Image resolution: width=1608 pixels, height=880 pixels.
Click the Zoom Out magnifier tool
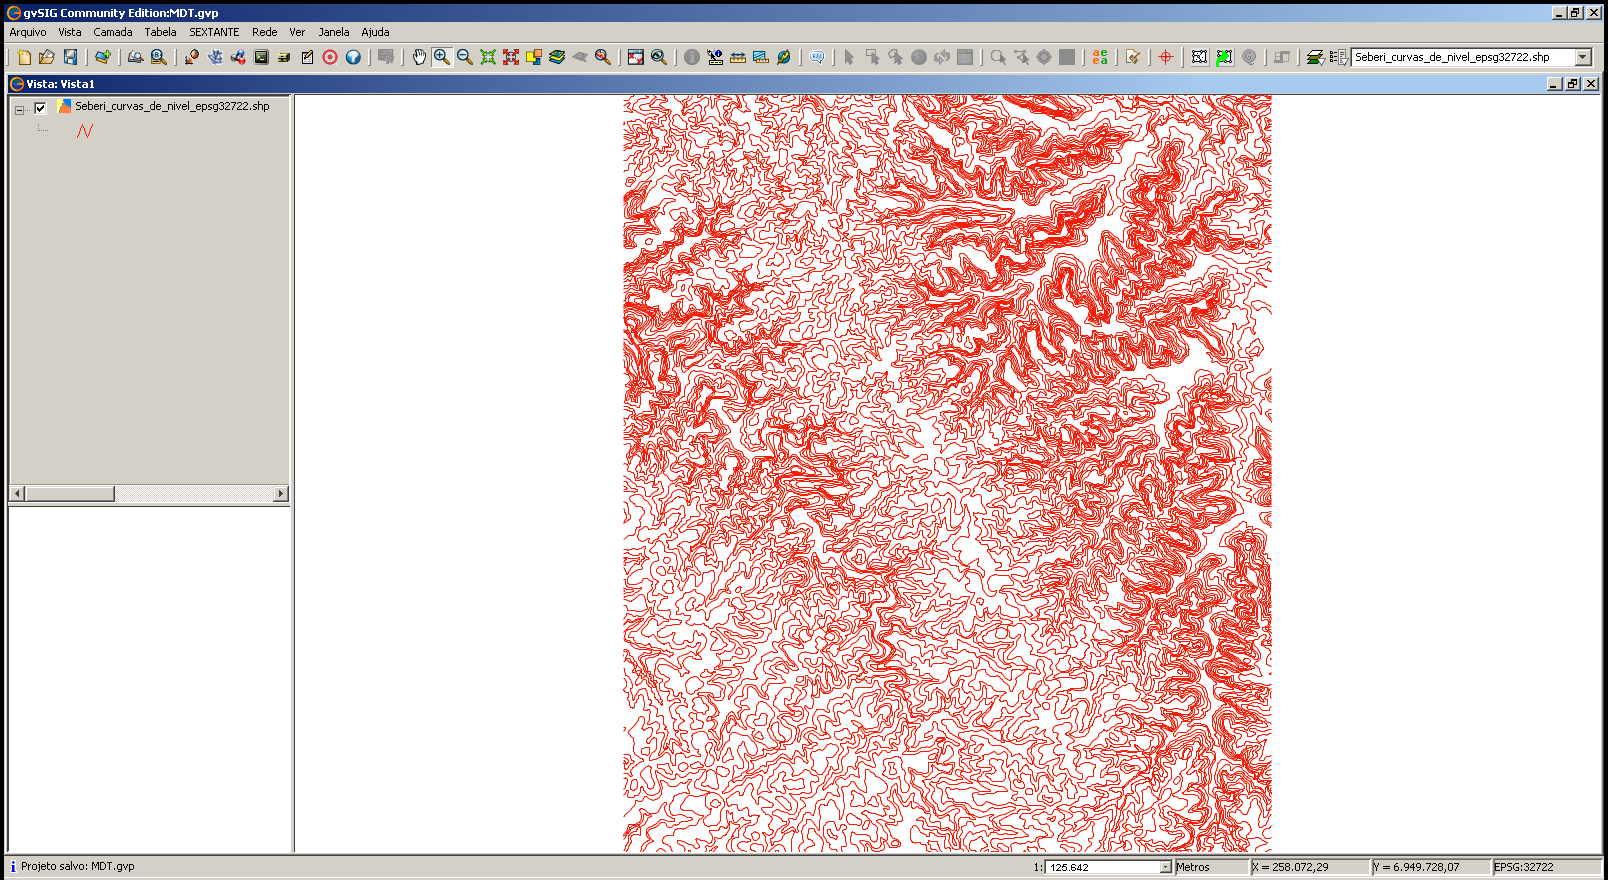(x=465, y=57)
